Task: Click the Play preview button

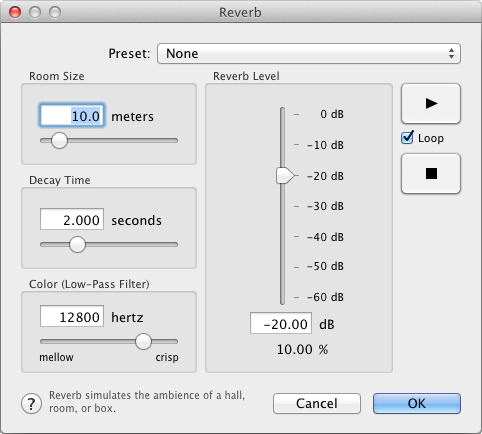Action: [x=431, y=104]
